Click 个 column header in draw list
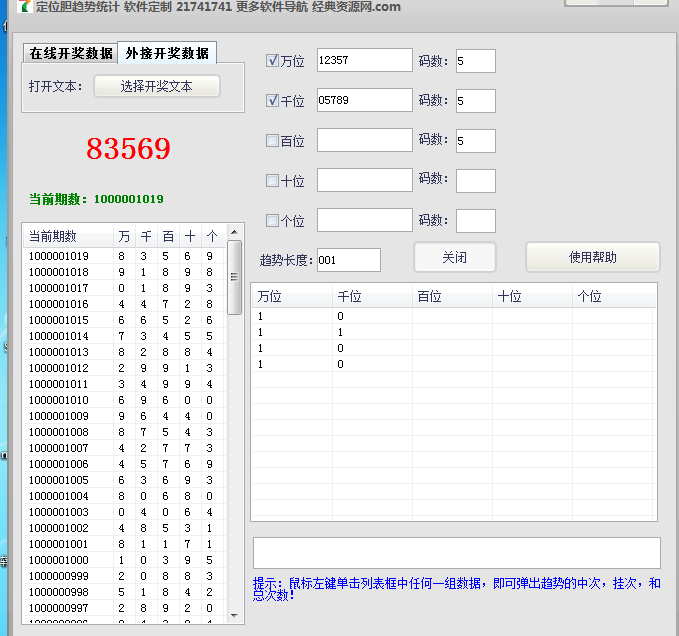679x636 pixels. point(212,236)
